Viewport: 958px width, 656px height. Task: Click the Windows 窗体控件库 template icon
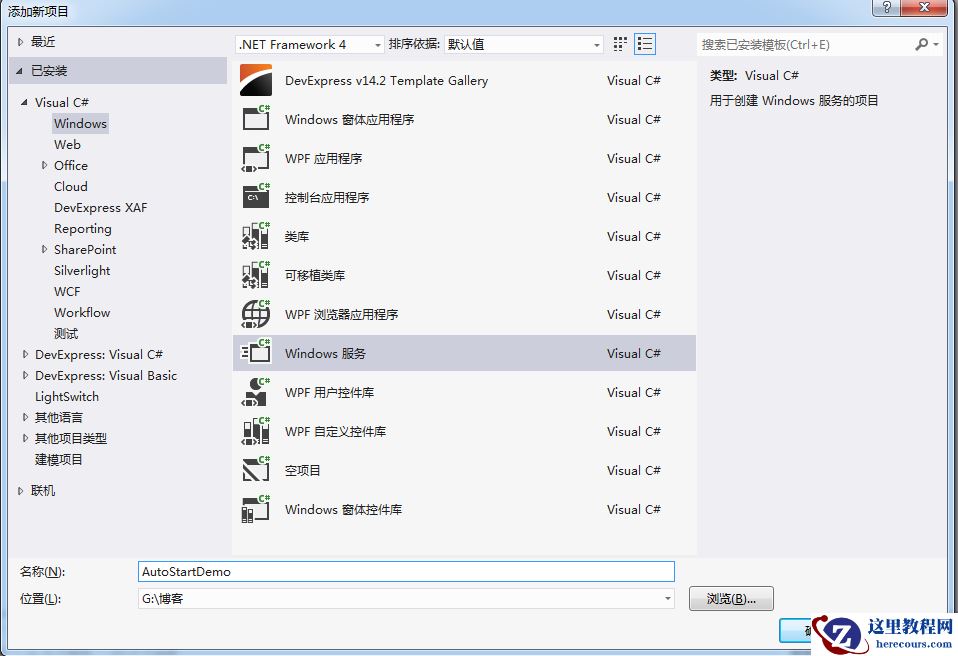coord(256,509)
